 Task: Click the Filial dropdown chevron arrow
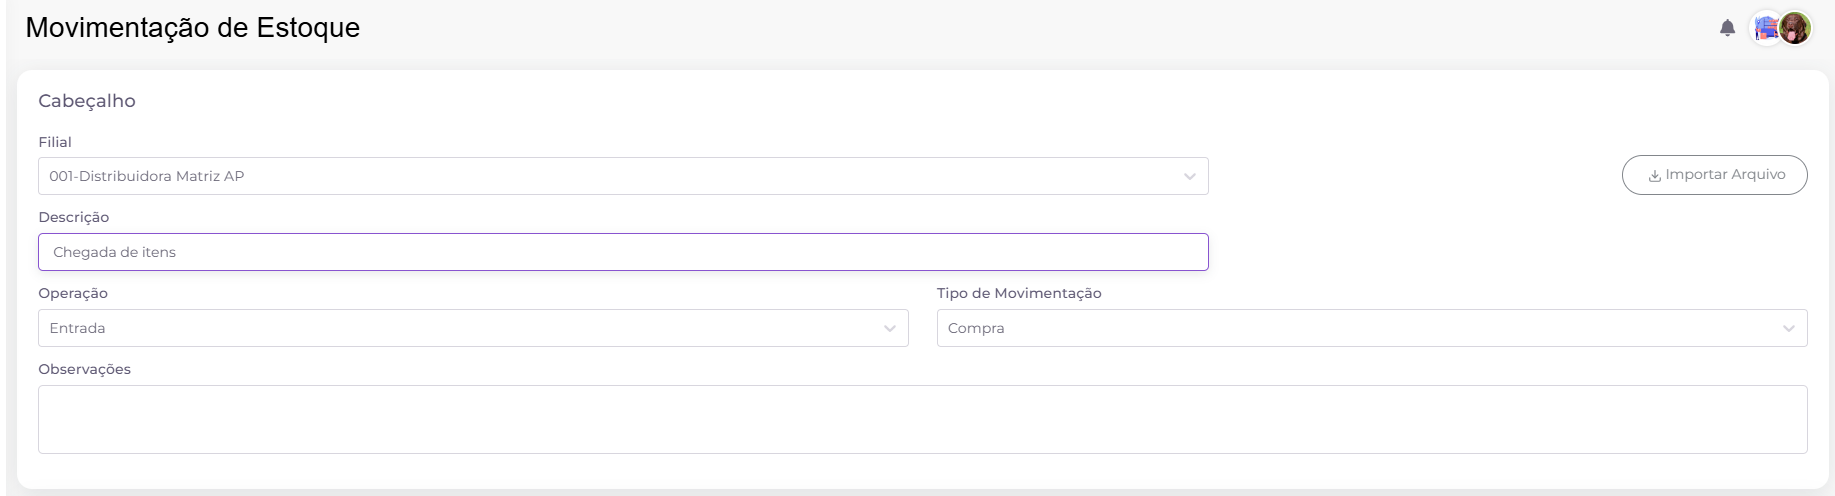(x=1189, y=177)
